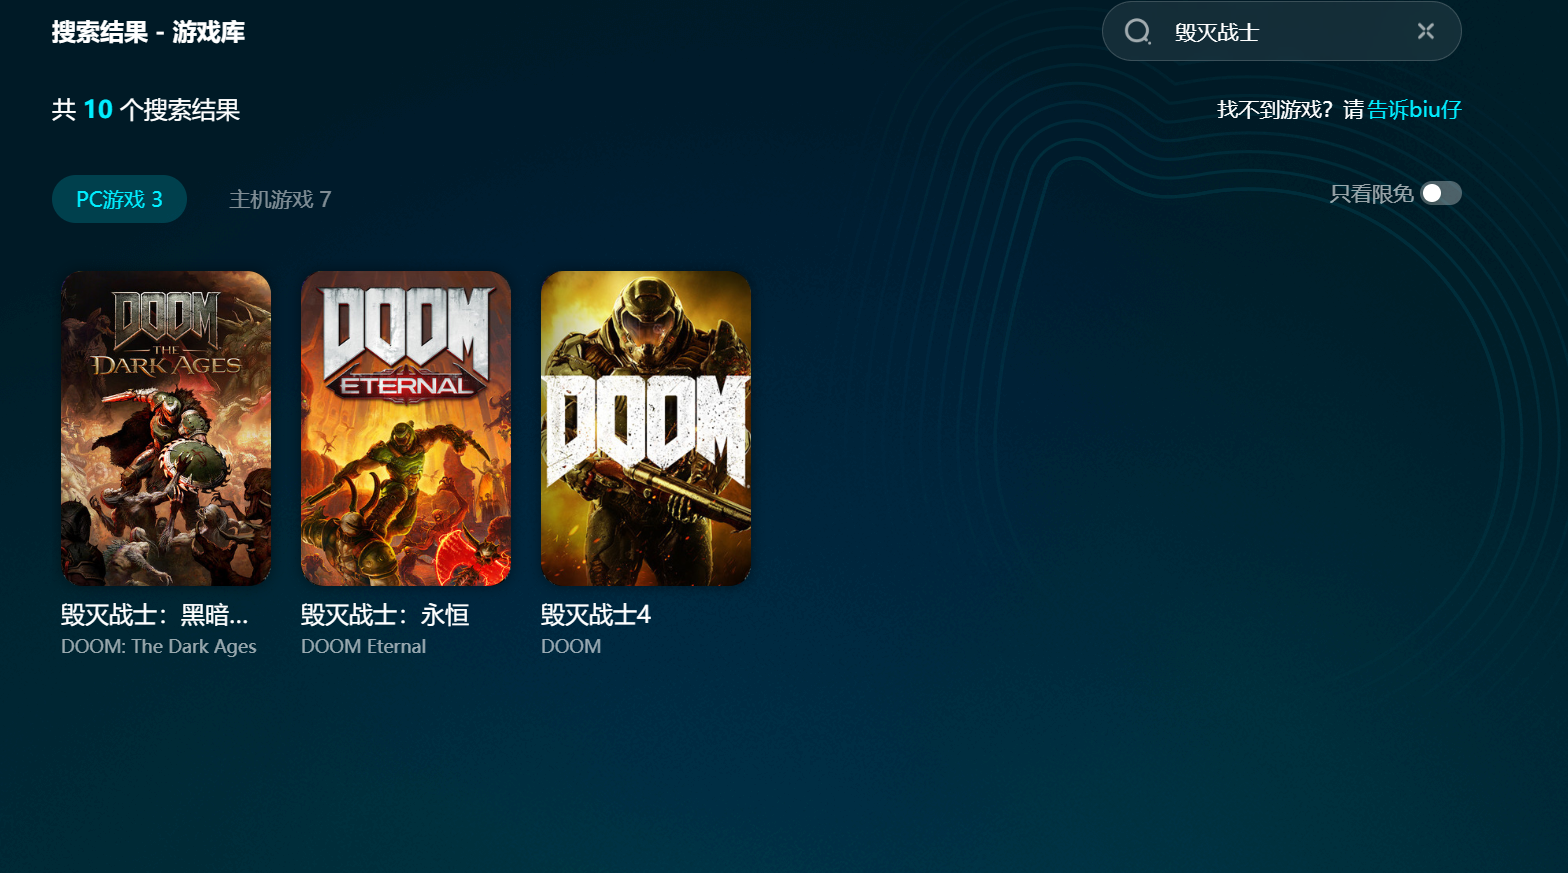Click the 只看限免 label
Image resolution: width=1568 pixels, height=873 pixels.
point(1371,194)
